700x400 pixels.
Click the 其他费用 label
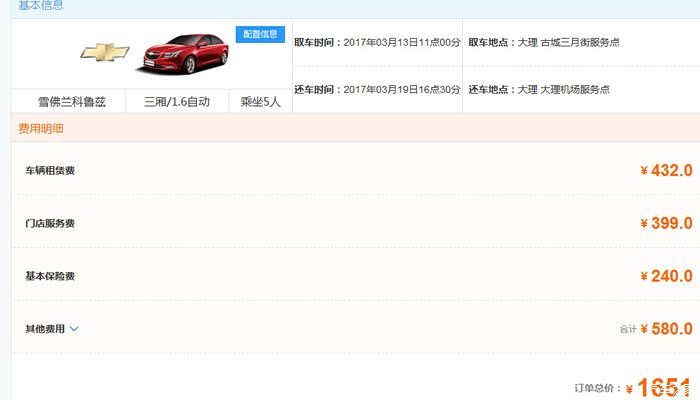point(45,329)
